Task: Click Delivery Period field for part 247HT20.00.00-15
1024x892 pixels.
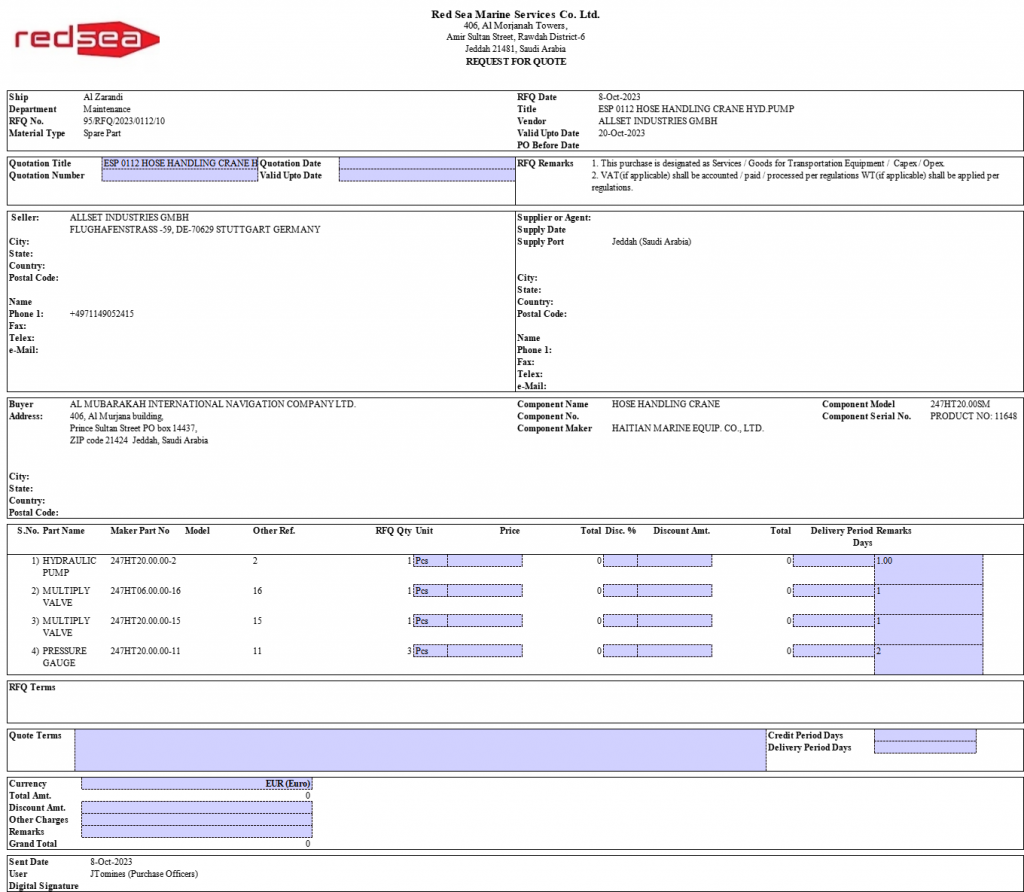Action: (834, 621)
